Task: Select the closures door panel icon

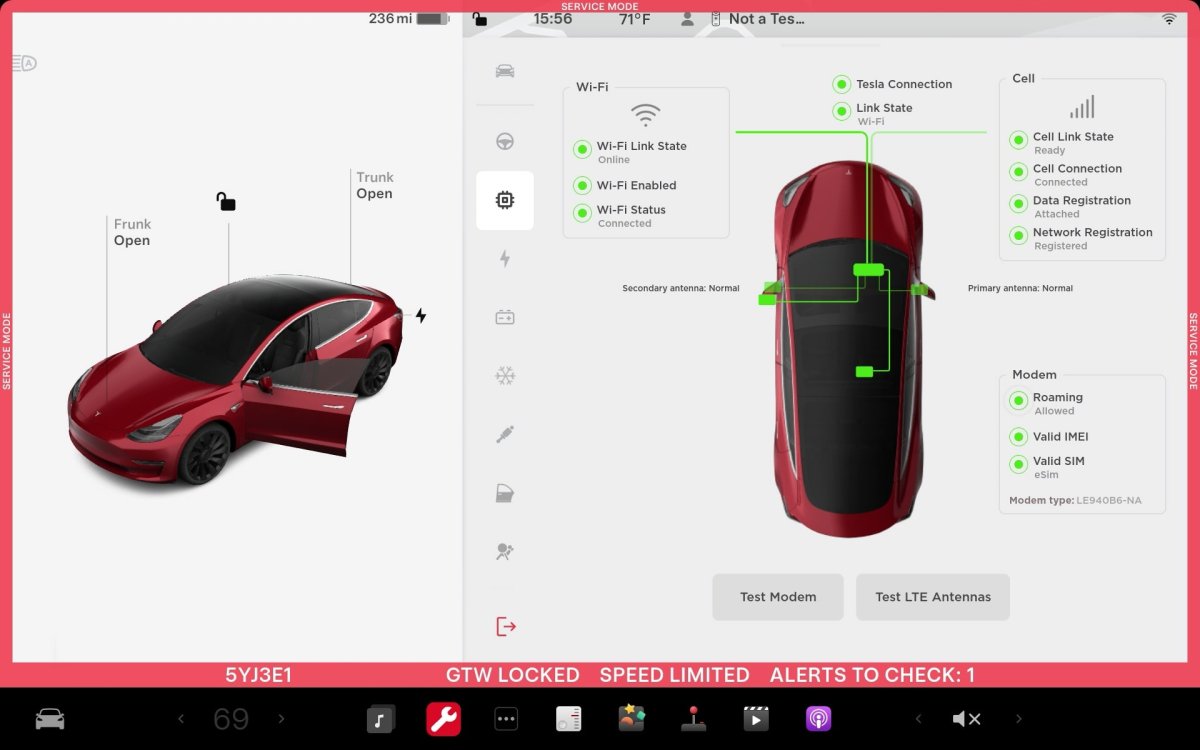Action: [x=505, y=492]
